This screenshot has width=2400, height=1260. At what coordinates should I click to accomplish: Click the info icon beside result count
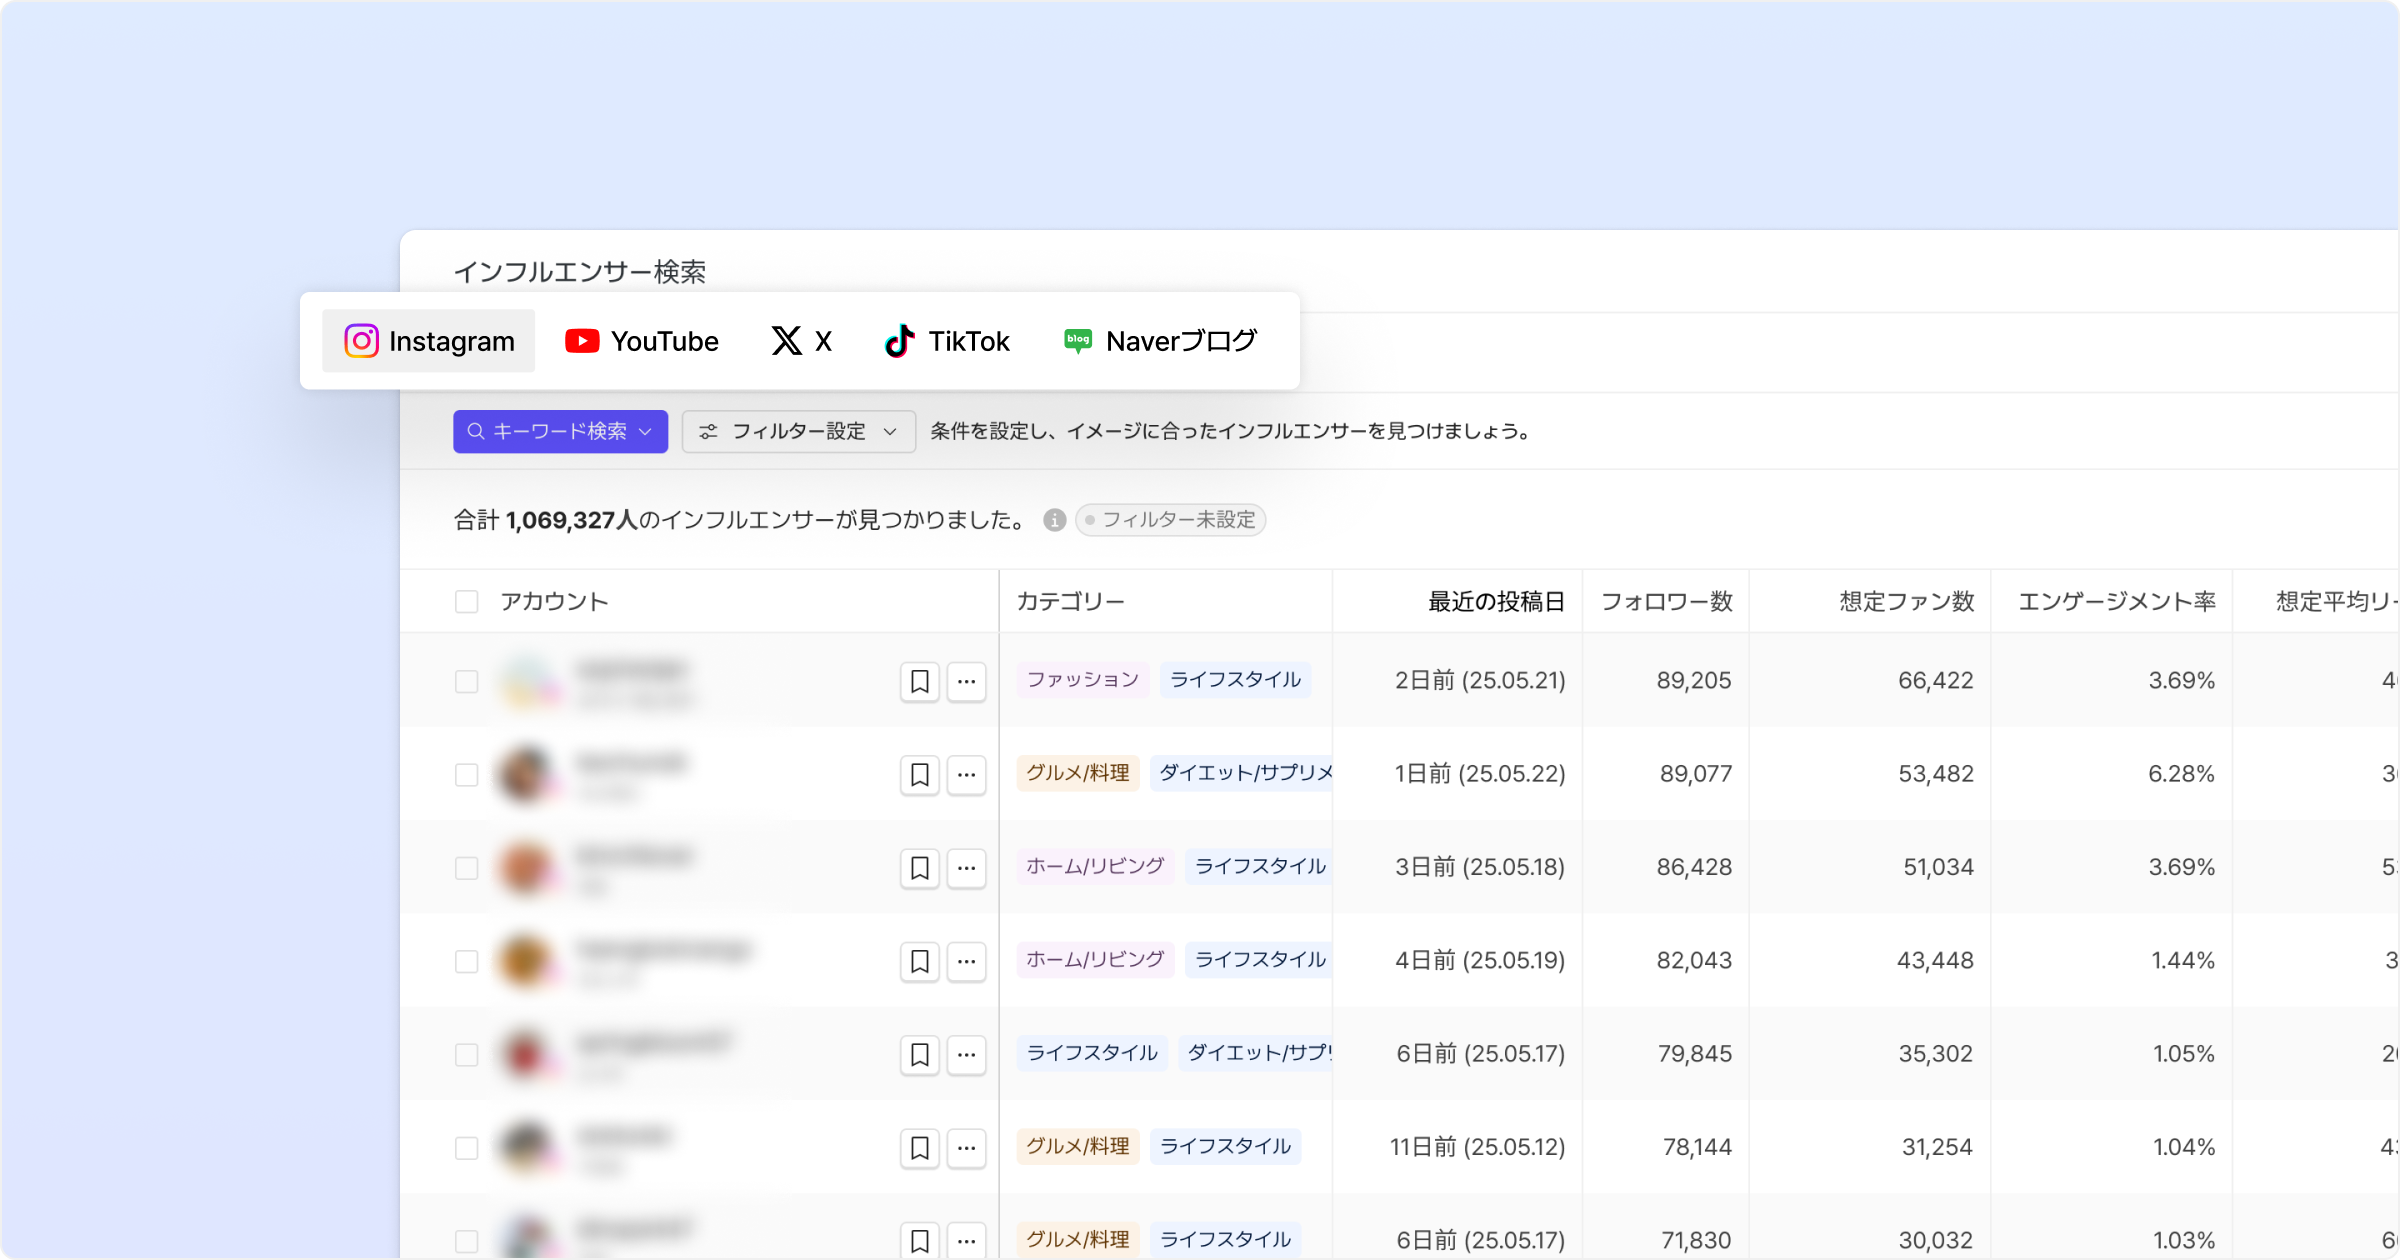click(x=1054, y=520)
